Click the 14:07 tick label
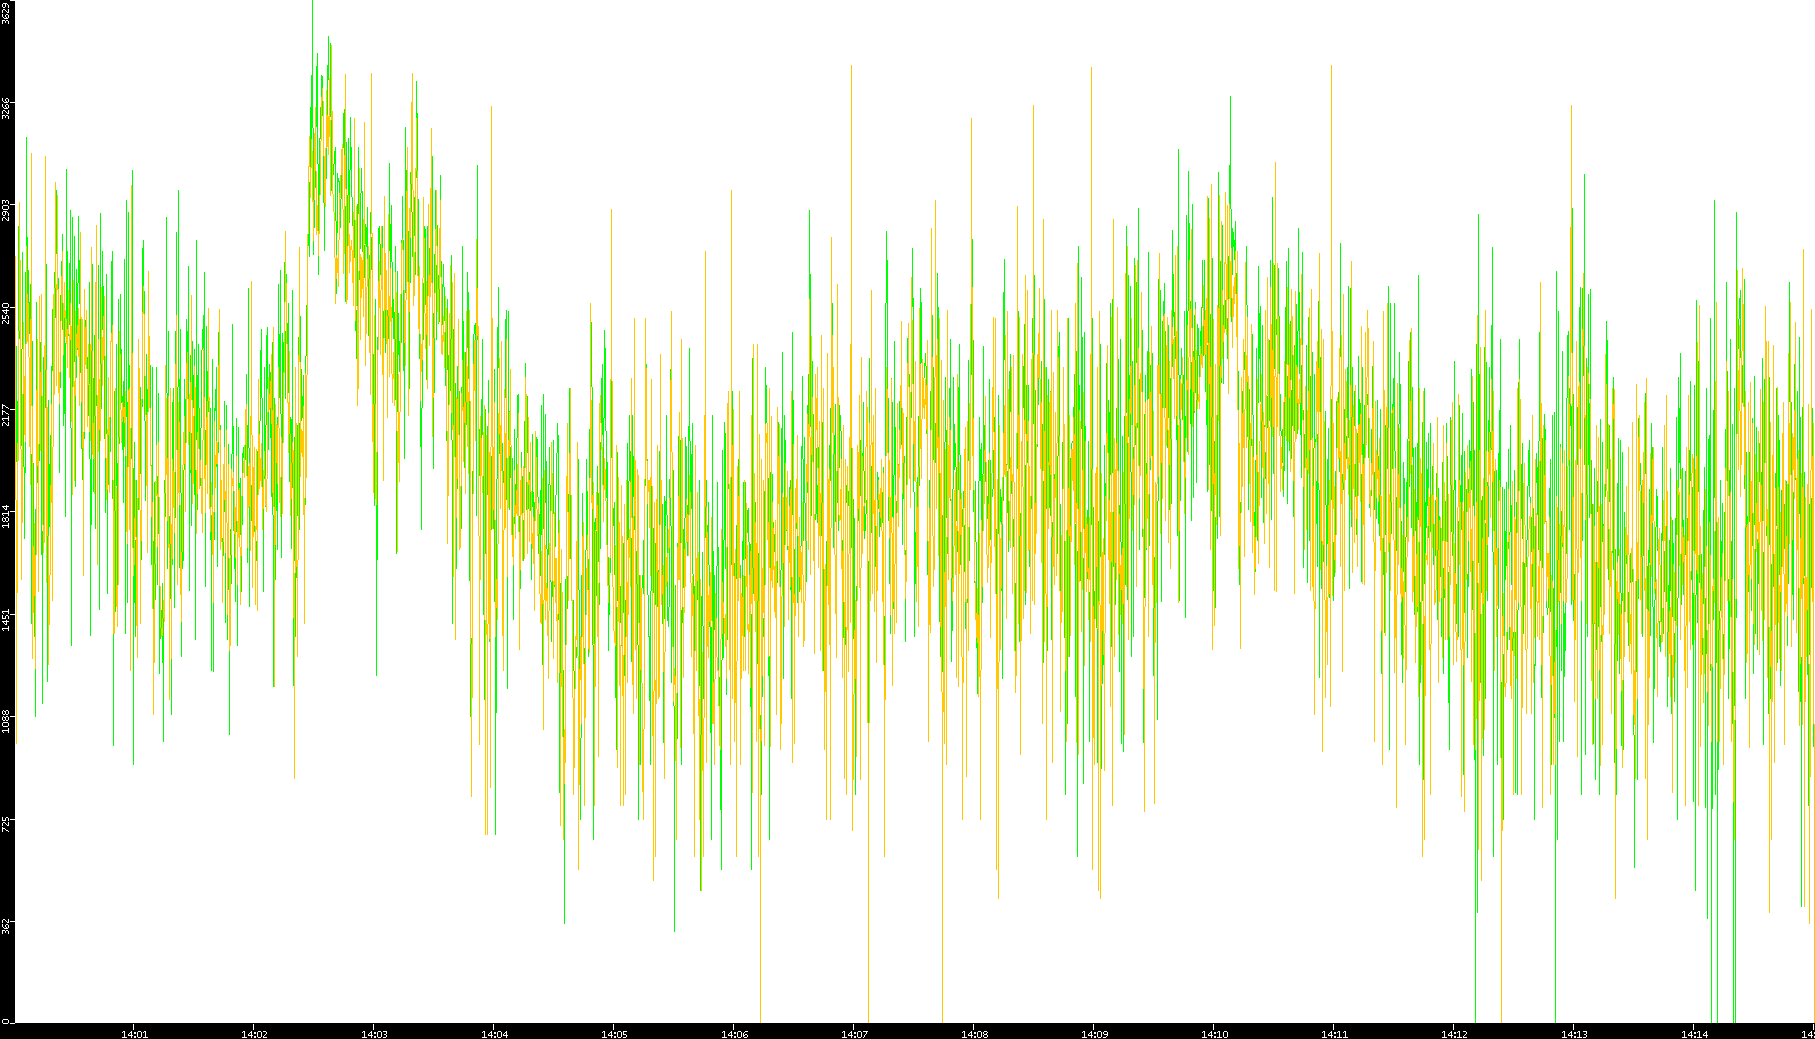 click(854, 1034)
